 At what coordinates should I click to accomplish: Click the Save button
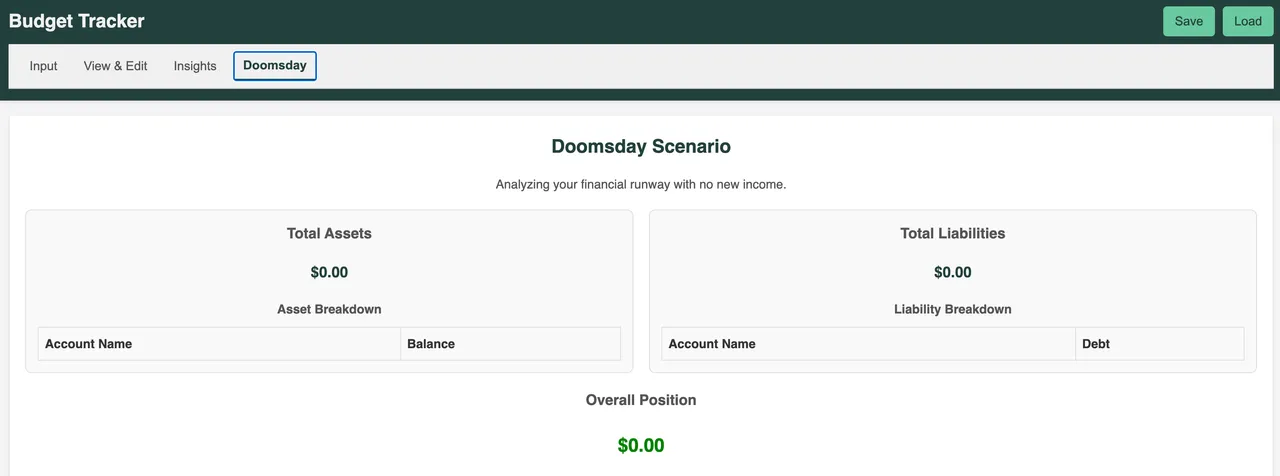click(1189, 21)
